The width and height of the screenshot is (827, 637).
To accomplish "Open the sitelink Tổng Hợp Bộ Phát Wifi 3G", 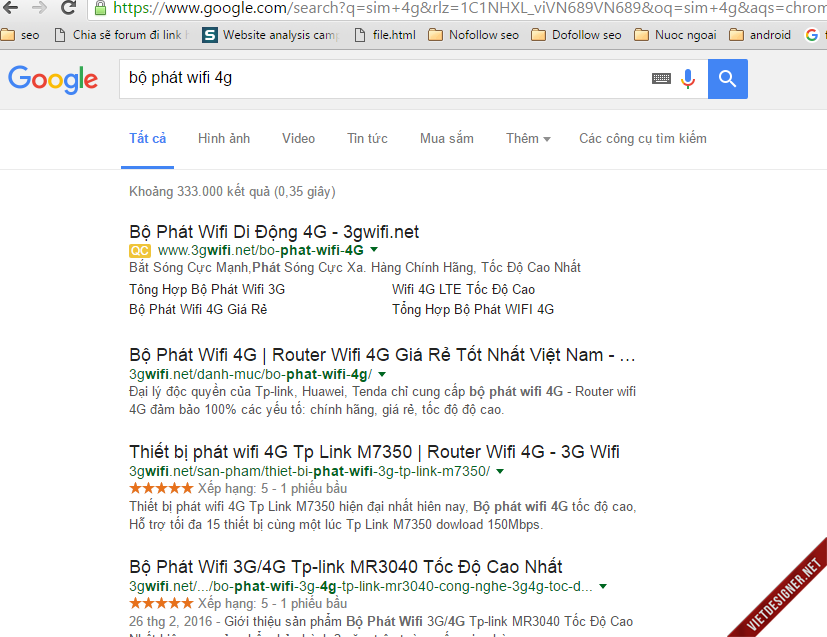I will [x=207, y=289].
